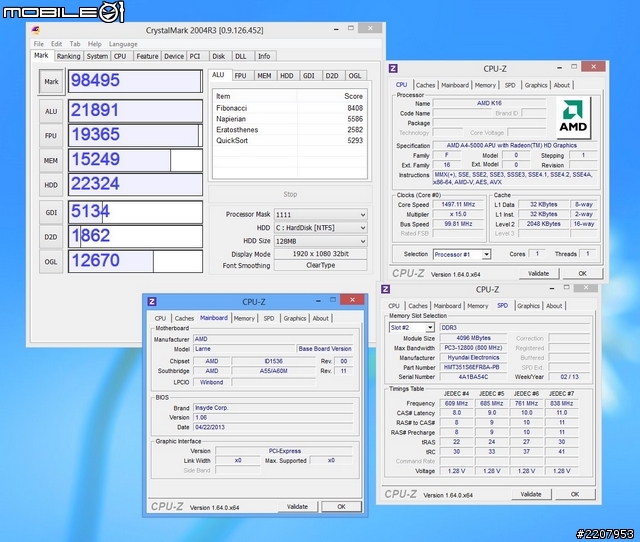Run the MEM benchmark button
The height and width of the screenshot is (542, 640).
(x=51, y=161)
